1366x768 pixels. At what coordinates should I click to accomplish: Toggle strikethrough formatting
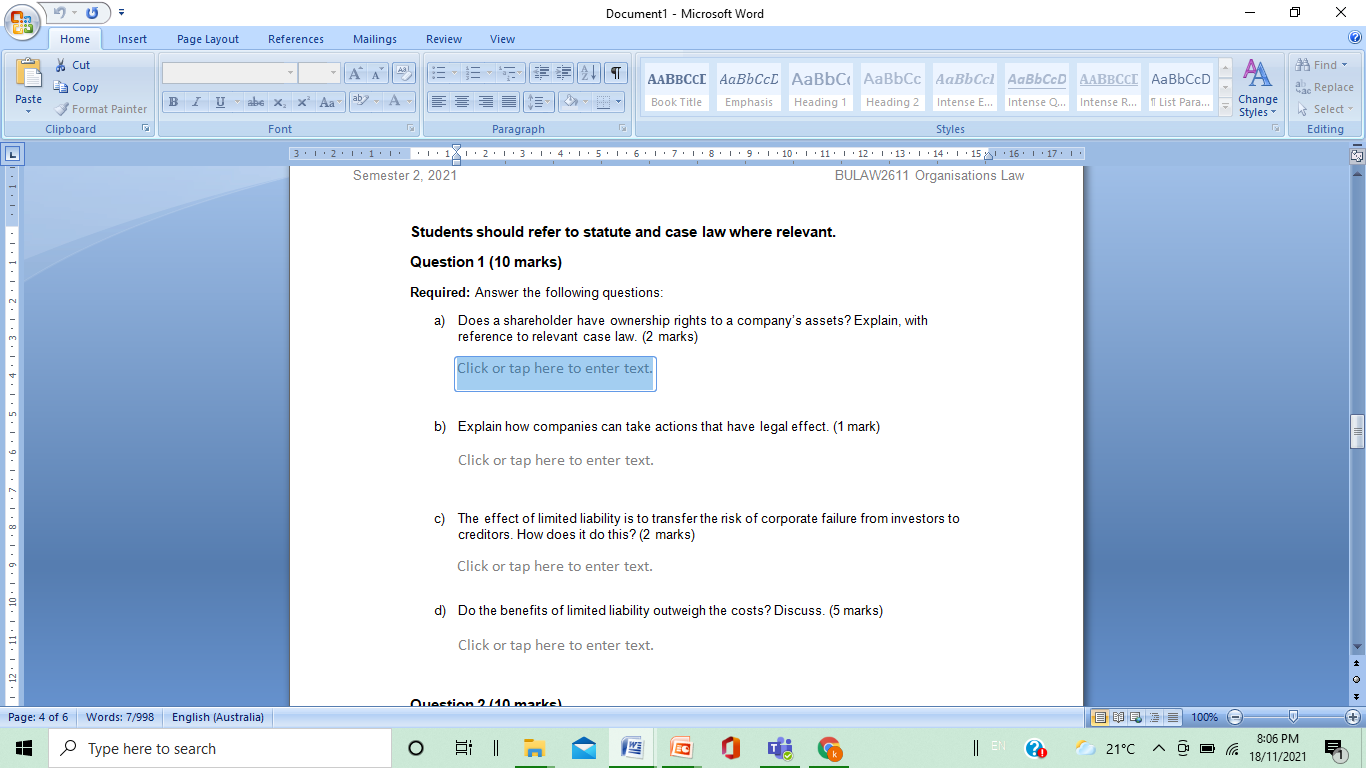tap(257, 102)
